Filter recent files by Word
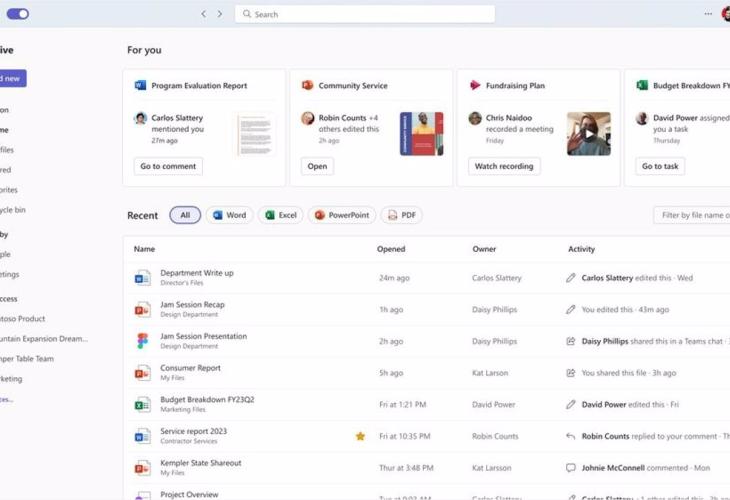 point(229,215)
